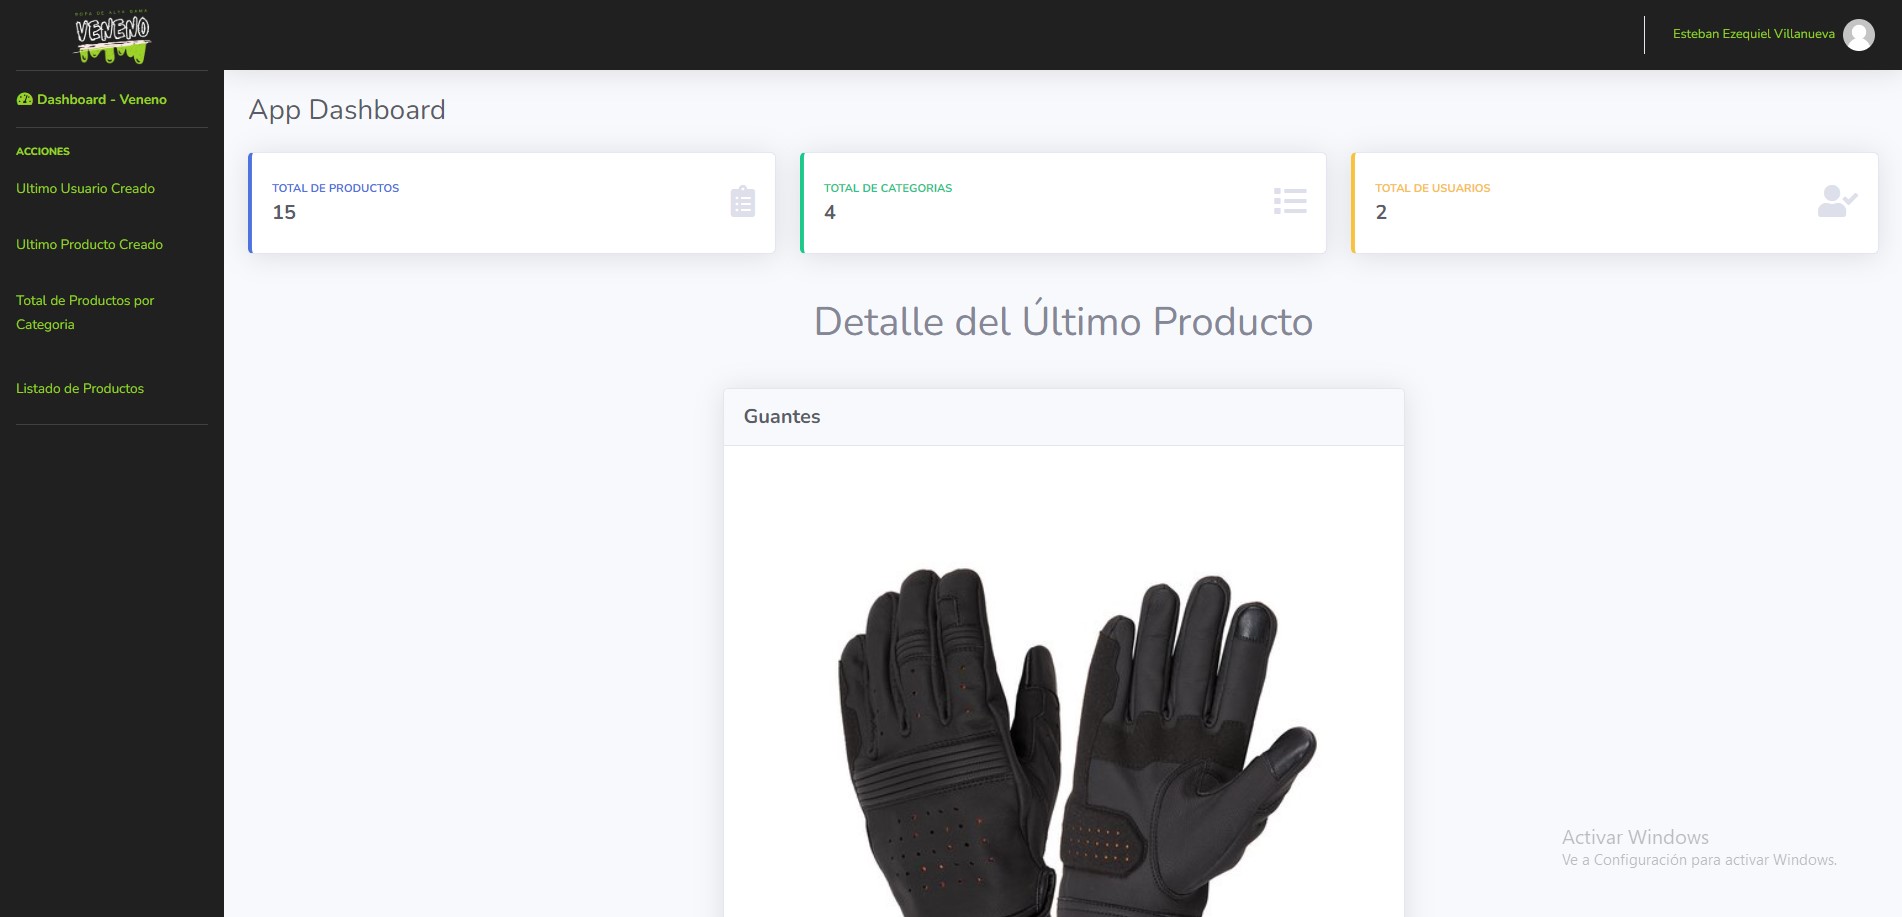Open the Dashboard - Veneno sidebar link
This screenshot has height=917, width=1902.
pos(92,99)
